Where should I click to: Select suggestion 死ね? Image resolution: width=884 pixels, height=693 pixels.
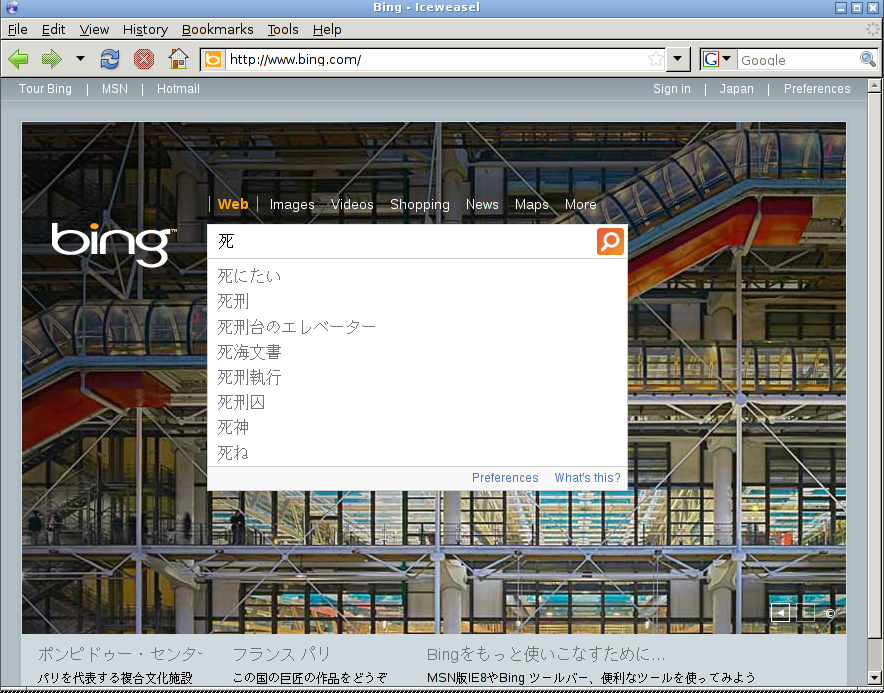(417, 453)
